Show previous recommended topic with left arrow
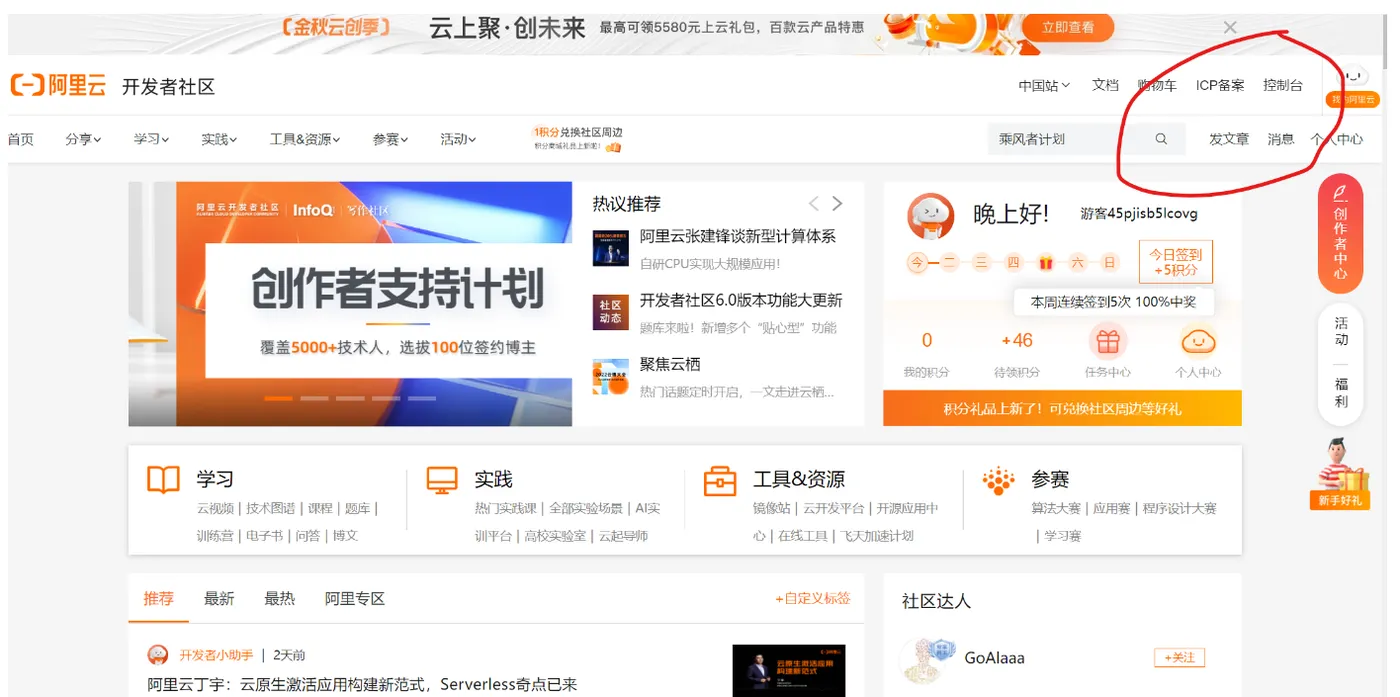Viewport: 1400px width, 697px height. [x=813, y=204]
